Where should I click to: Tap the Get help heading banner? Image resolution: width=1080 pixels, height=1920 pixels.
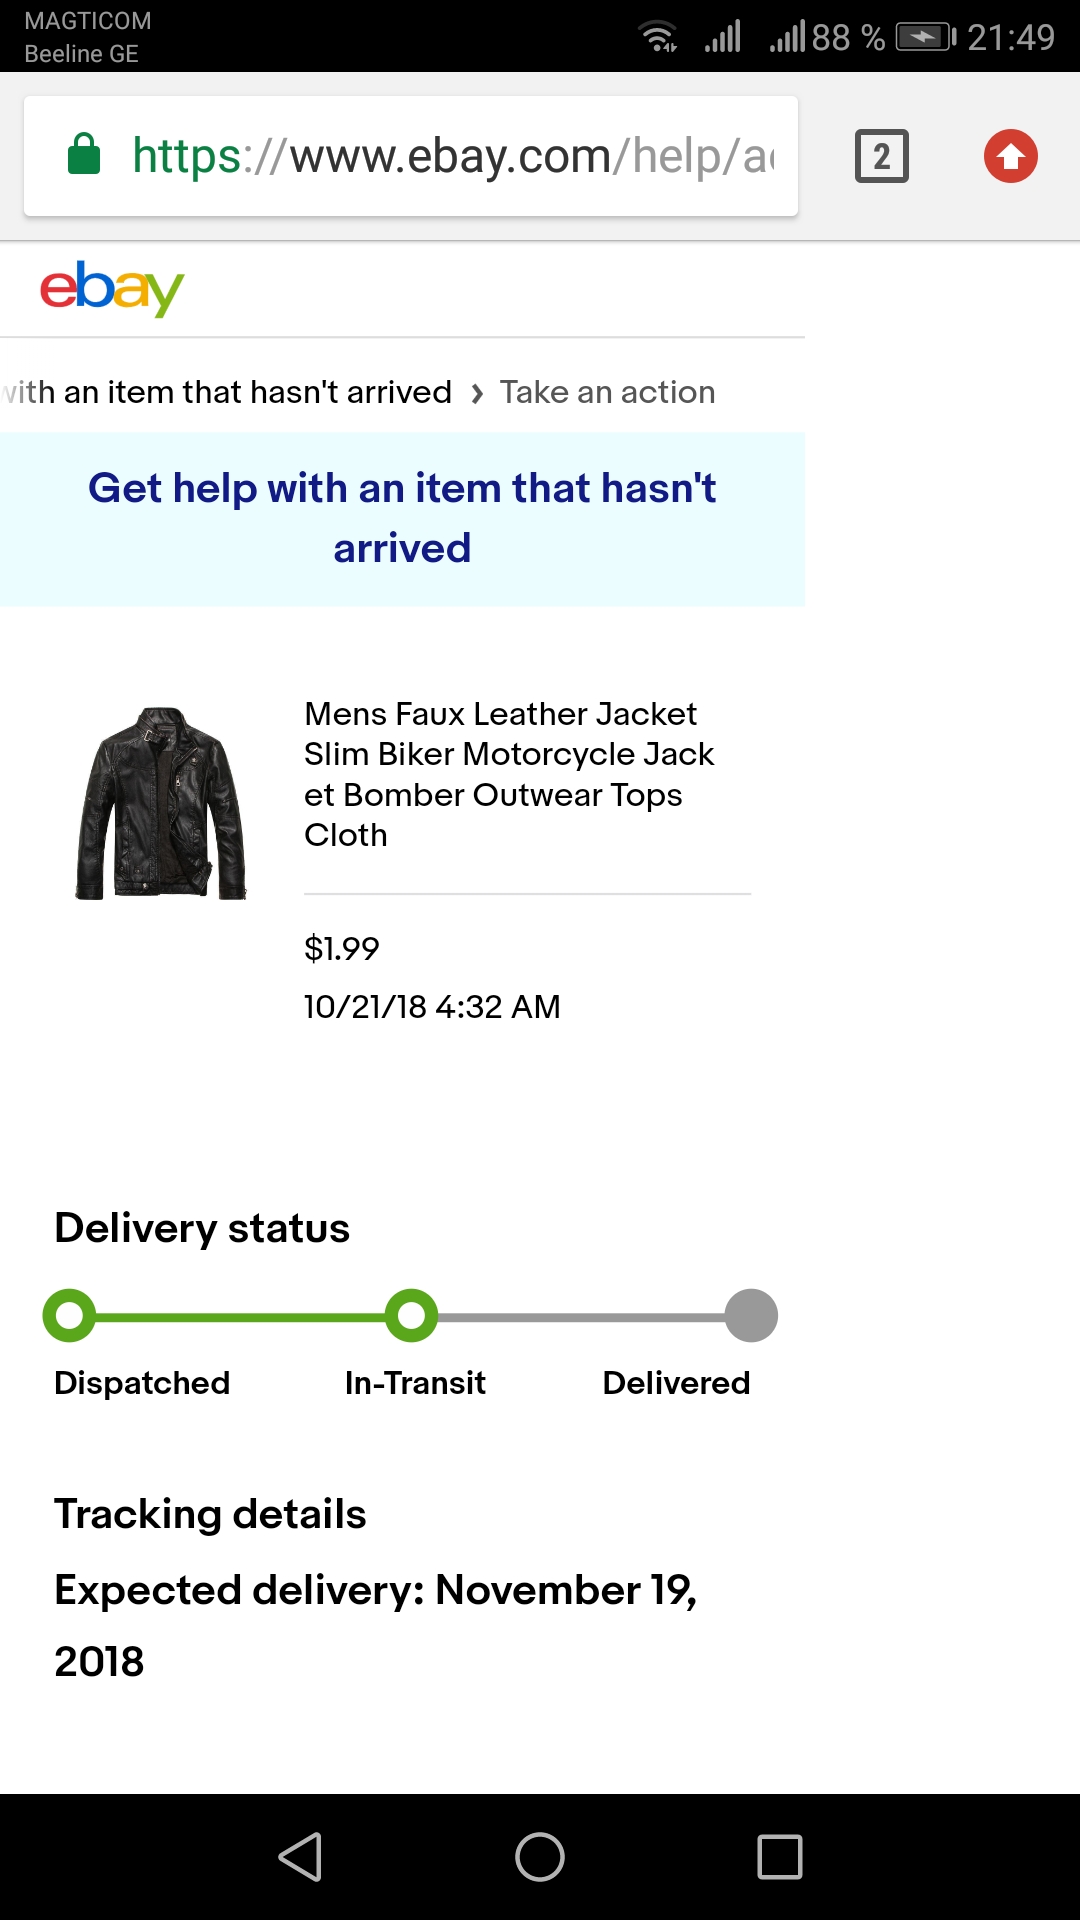[x=402, y=518]
